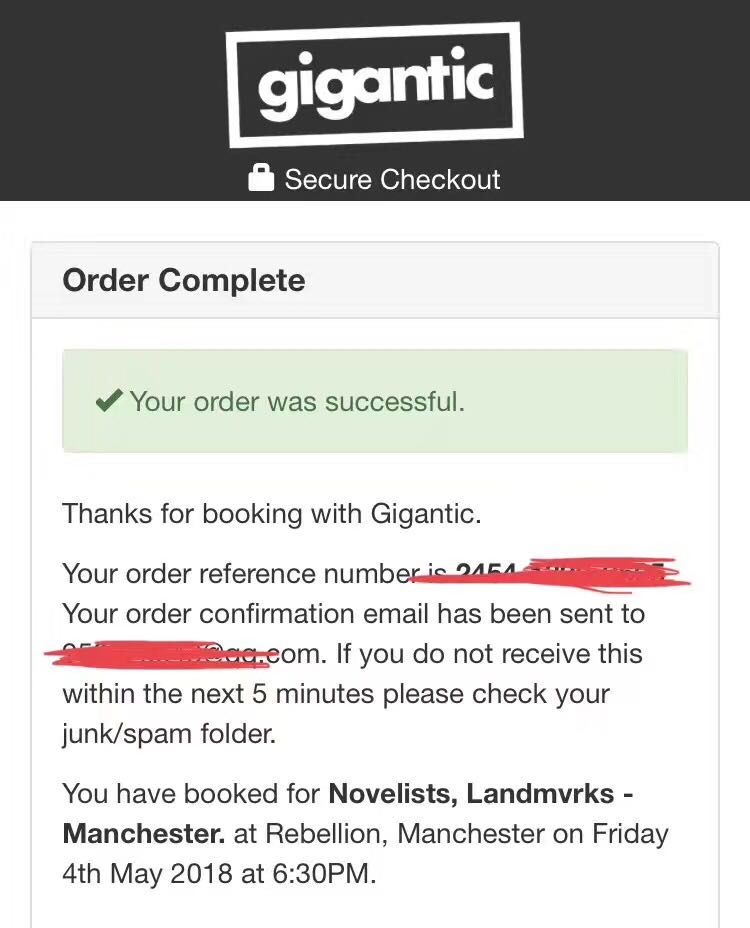The height and width of the screenshot is (928, 750).
Task: Open the bold 'Novelists, Landmvrks -' event name
Action: [x=481, y=794]
